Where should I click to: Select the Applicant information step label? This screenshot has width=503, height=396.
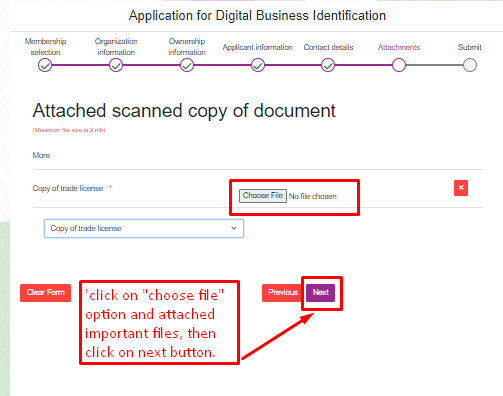click(x=258, y=47)
